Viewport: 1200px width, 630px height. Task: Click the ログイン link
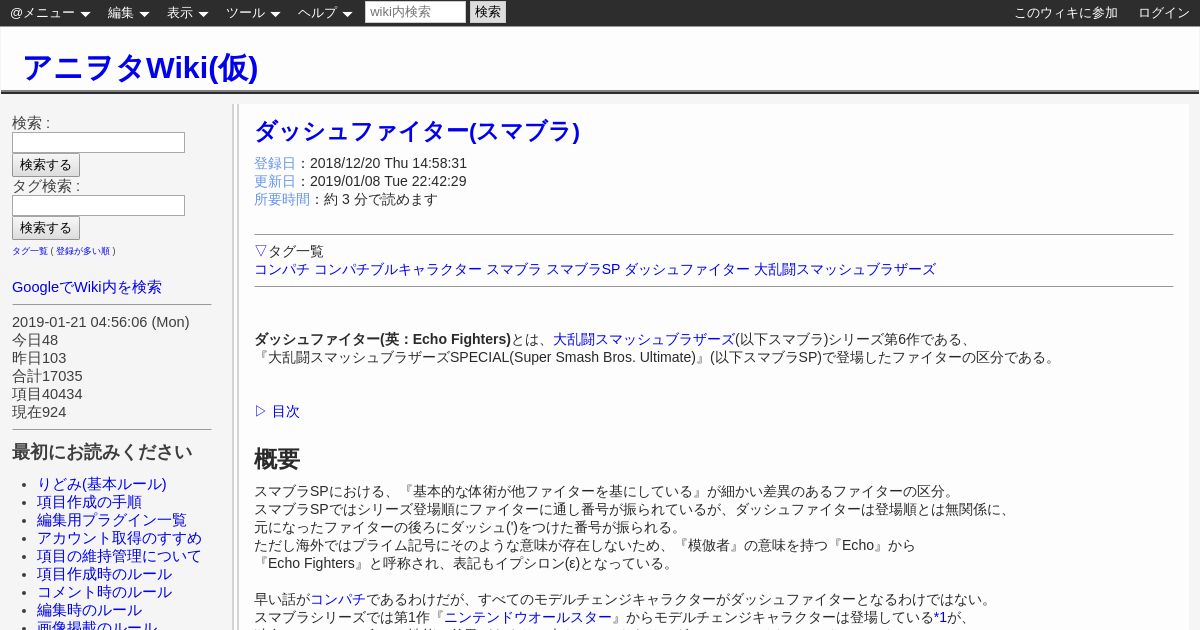1164,13
